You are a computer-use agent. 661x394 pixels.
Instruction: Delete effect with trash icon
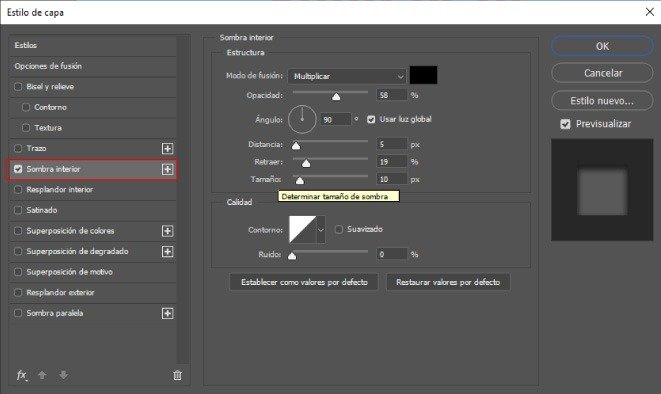177,375
